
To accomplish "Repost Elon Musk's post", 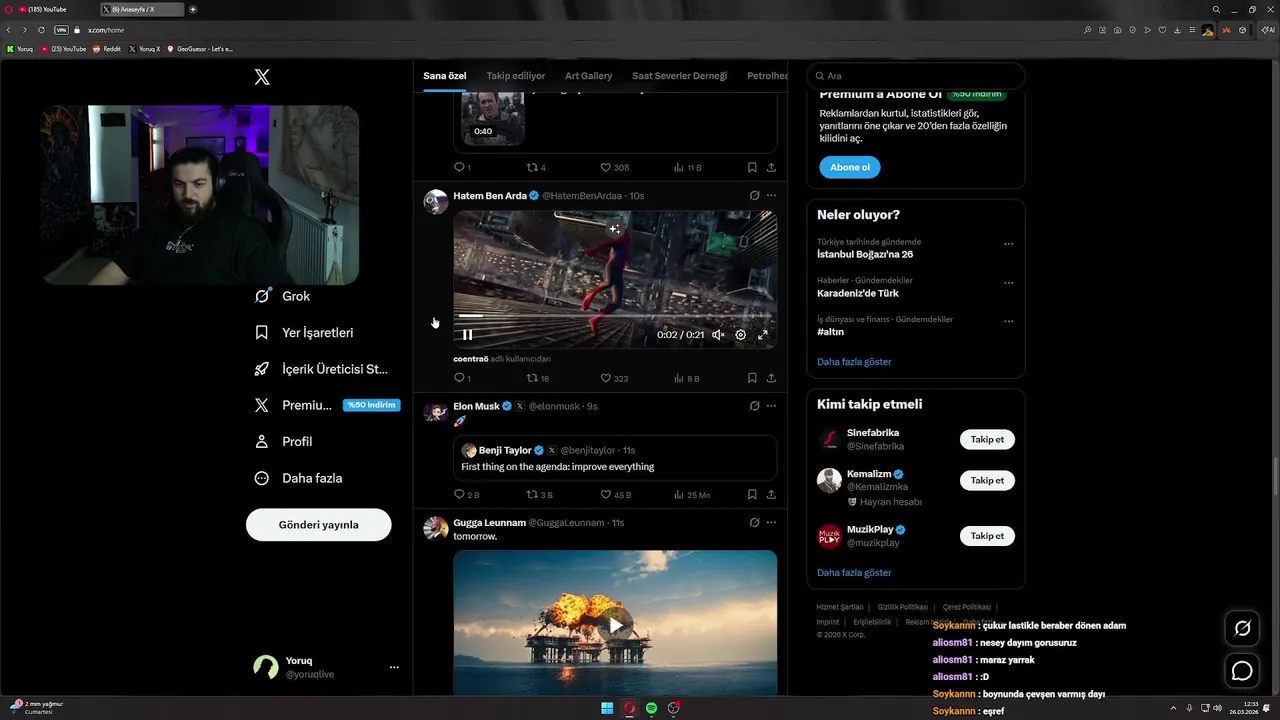I will click(x=540, y=494).
